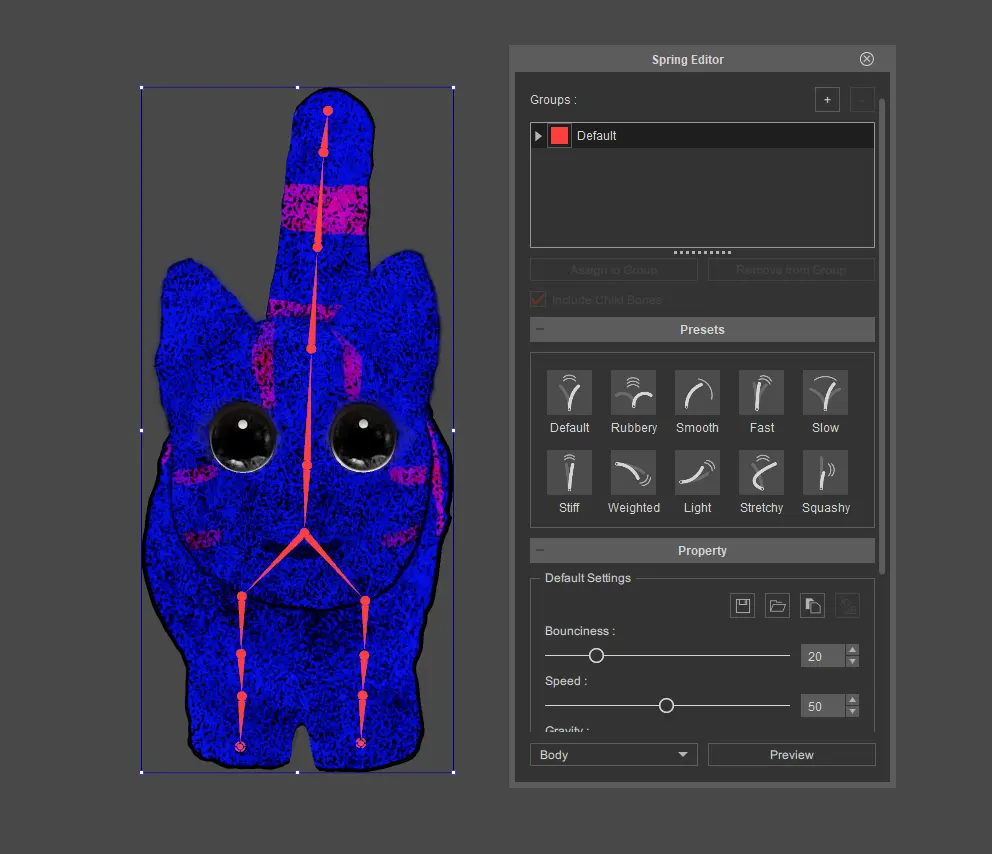This screenshot has width=992, height=854.
Task: Increase Bounciness with the up arrow
Action: pyautogui.click(x=852, y=650)
